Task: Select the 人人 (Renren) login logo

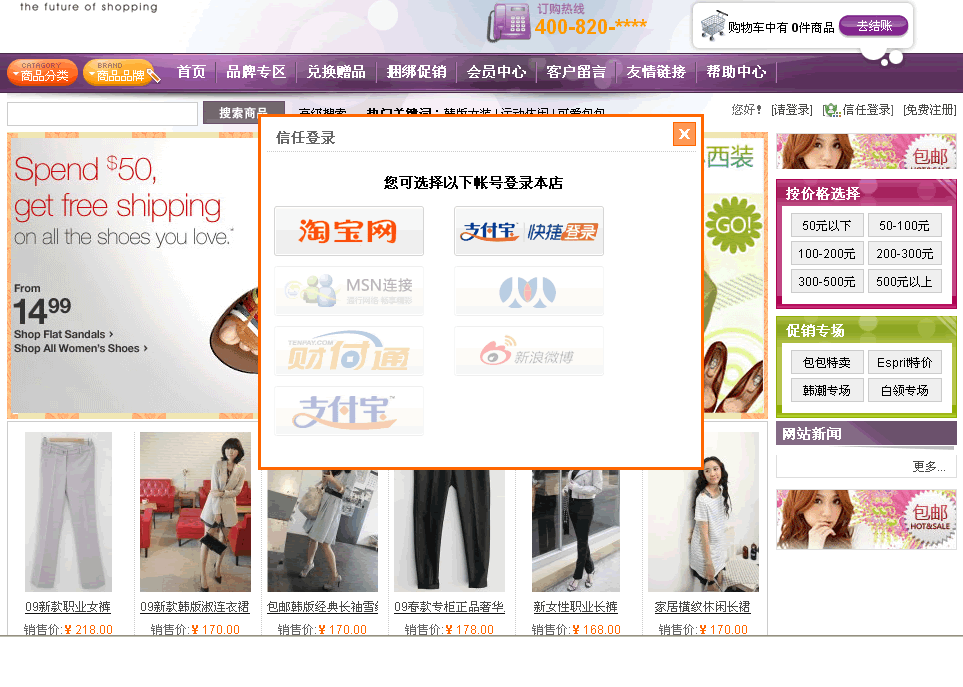Action: 529,291
